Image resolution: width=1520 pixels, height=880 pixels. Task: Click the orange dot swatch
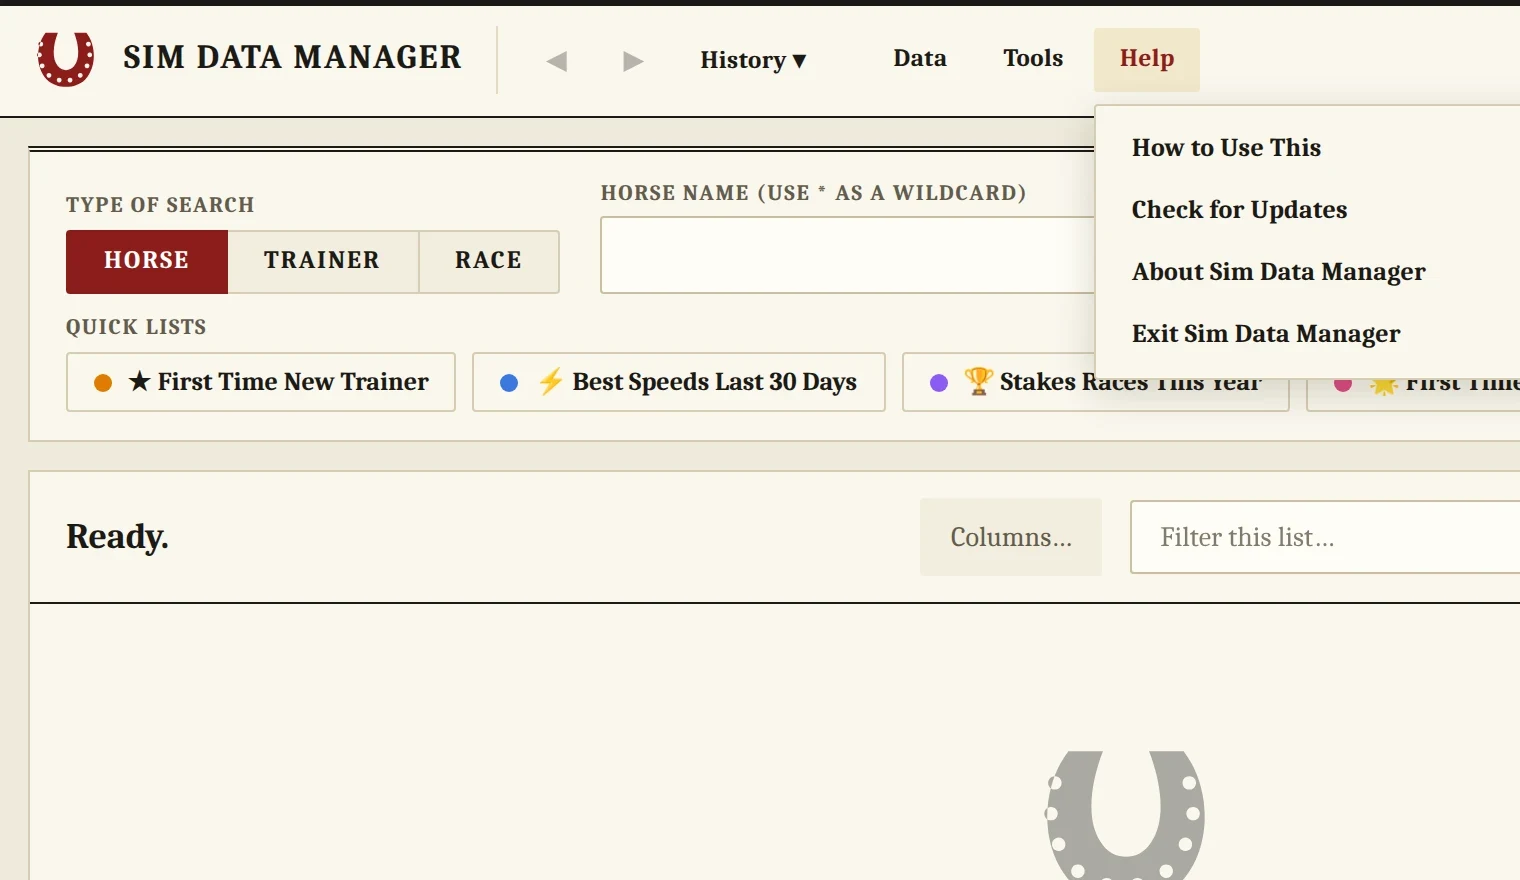point(103,383)
